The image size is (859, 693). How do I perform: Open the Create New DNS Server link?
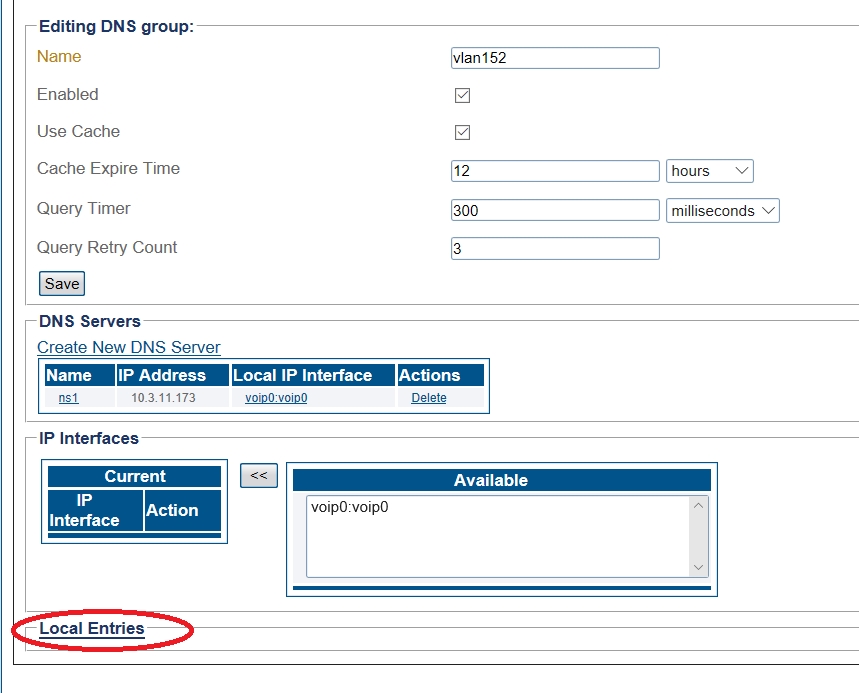[129, 348]
